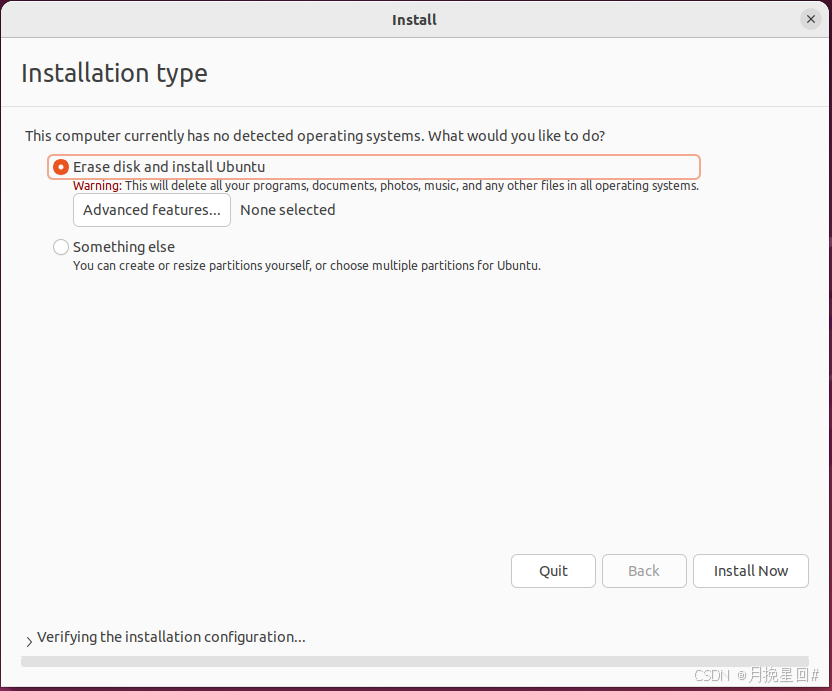Close the Install window
Viewport: 832px width, 691px height.
[811, 19]
